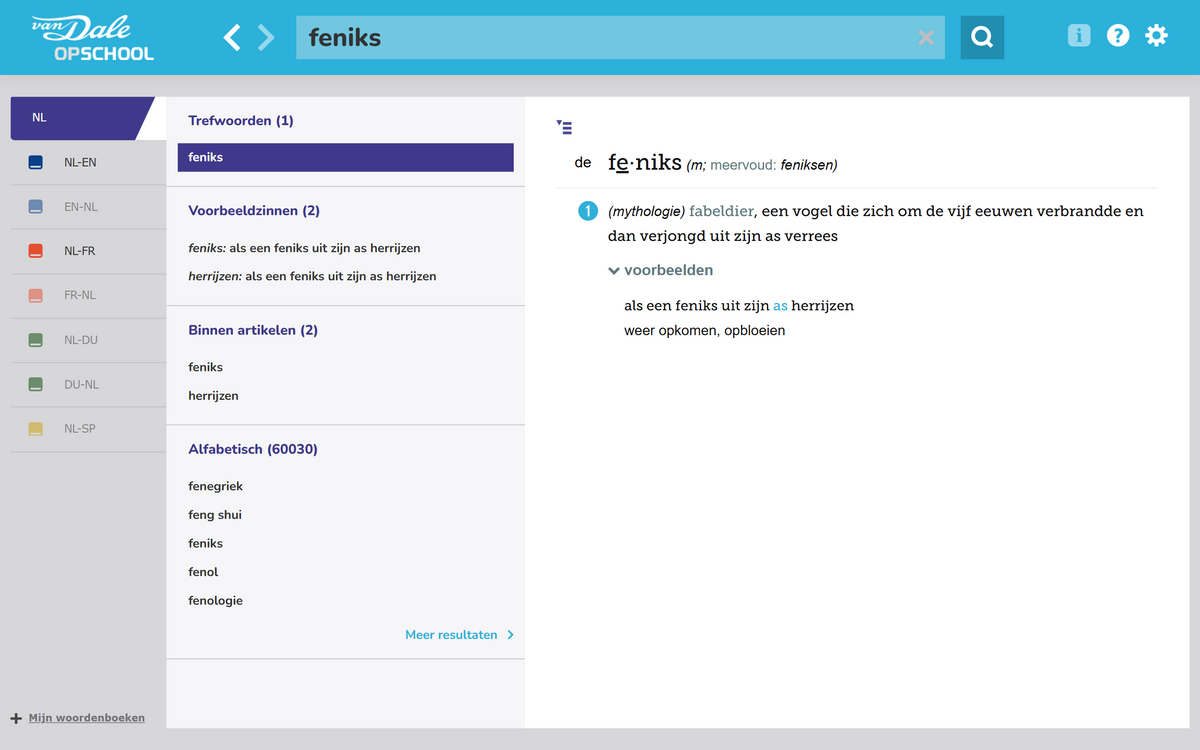Select the NL-DU dictionary book icon
1200x750 pixels.
click(36, 340)
